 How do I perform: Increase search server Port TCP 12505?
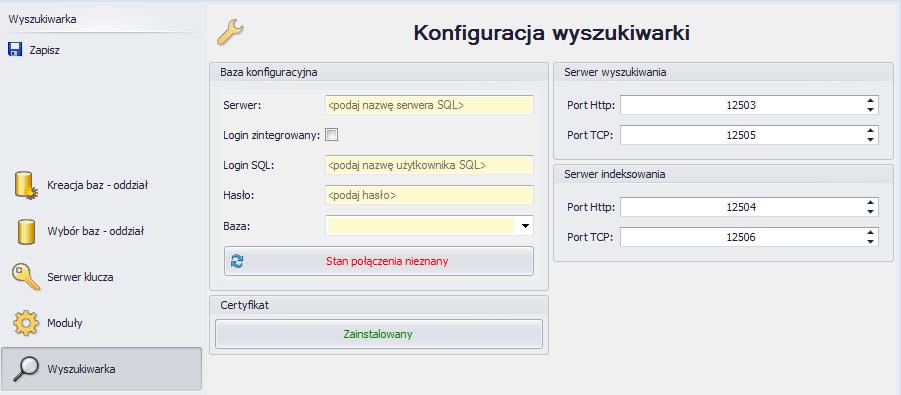[871, 131]
